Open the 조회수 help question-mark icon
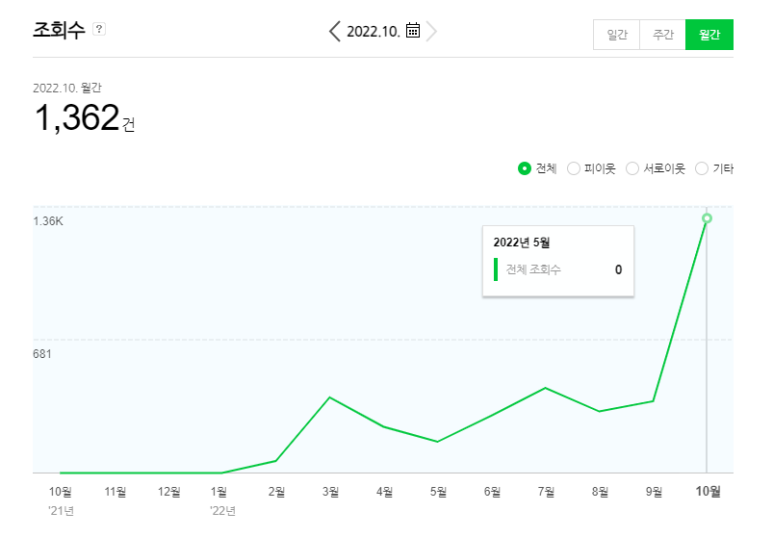Screen dimensions: 773x537 pos(99,29)
